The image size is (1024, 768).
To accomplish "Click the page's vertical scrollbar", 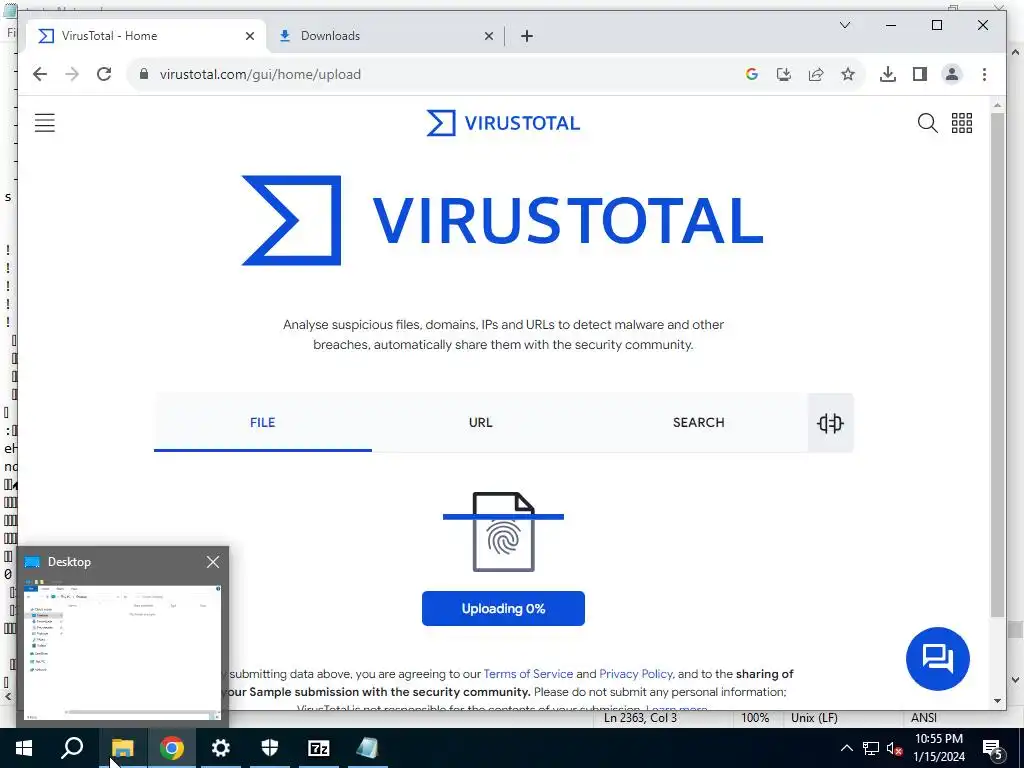I will 997,366.
